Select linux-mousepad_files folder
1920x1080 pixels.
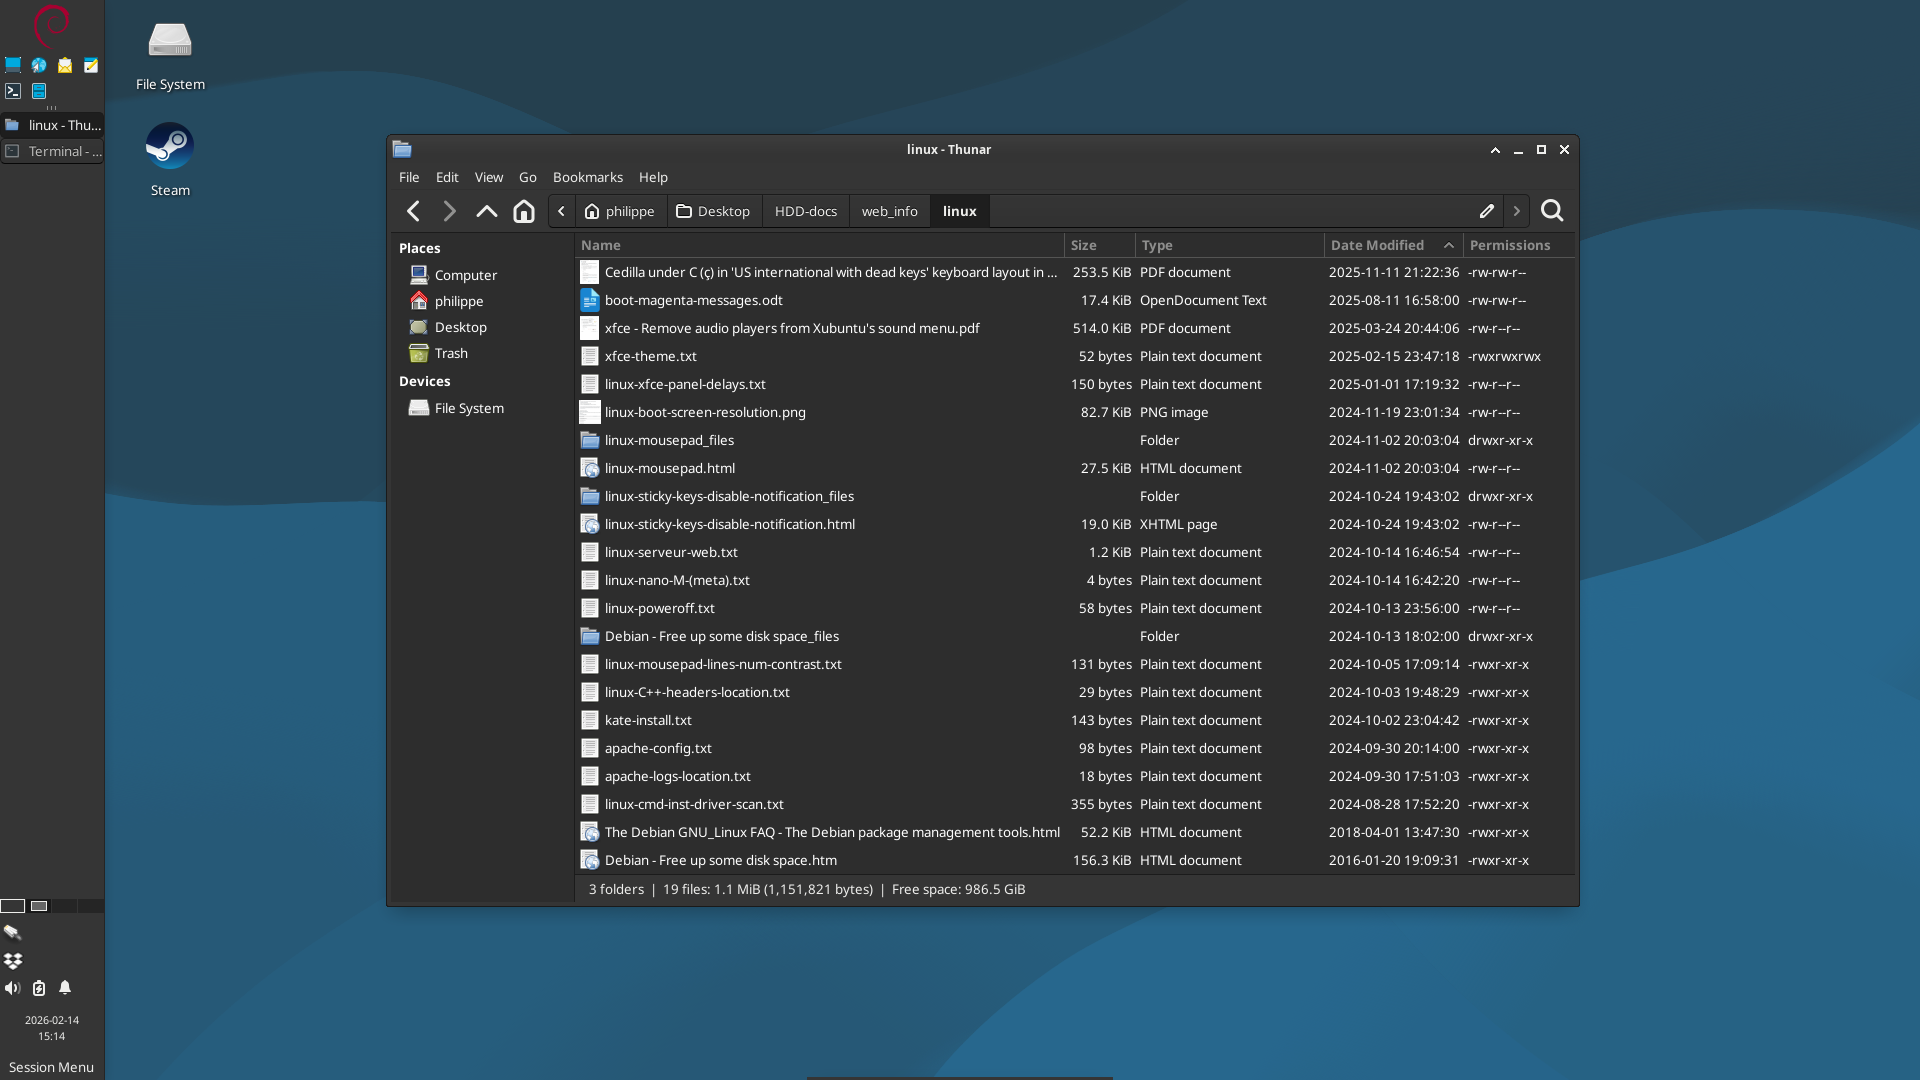pos(668,440)
